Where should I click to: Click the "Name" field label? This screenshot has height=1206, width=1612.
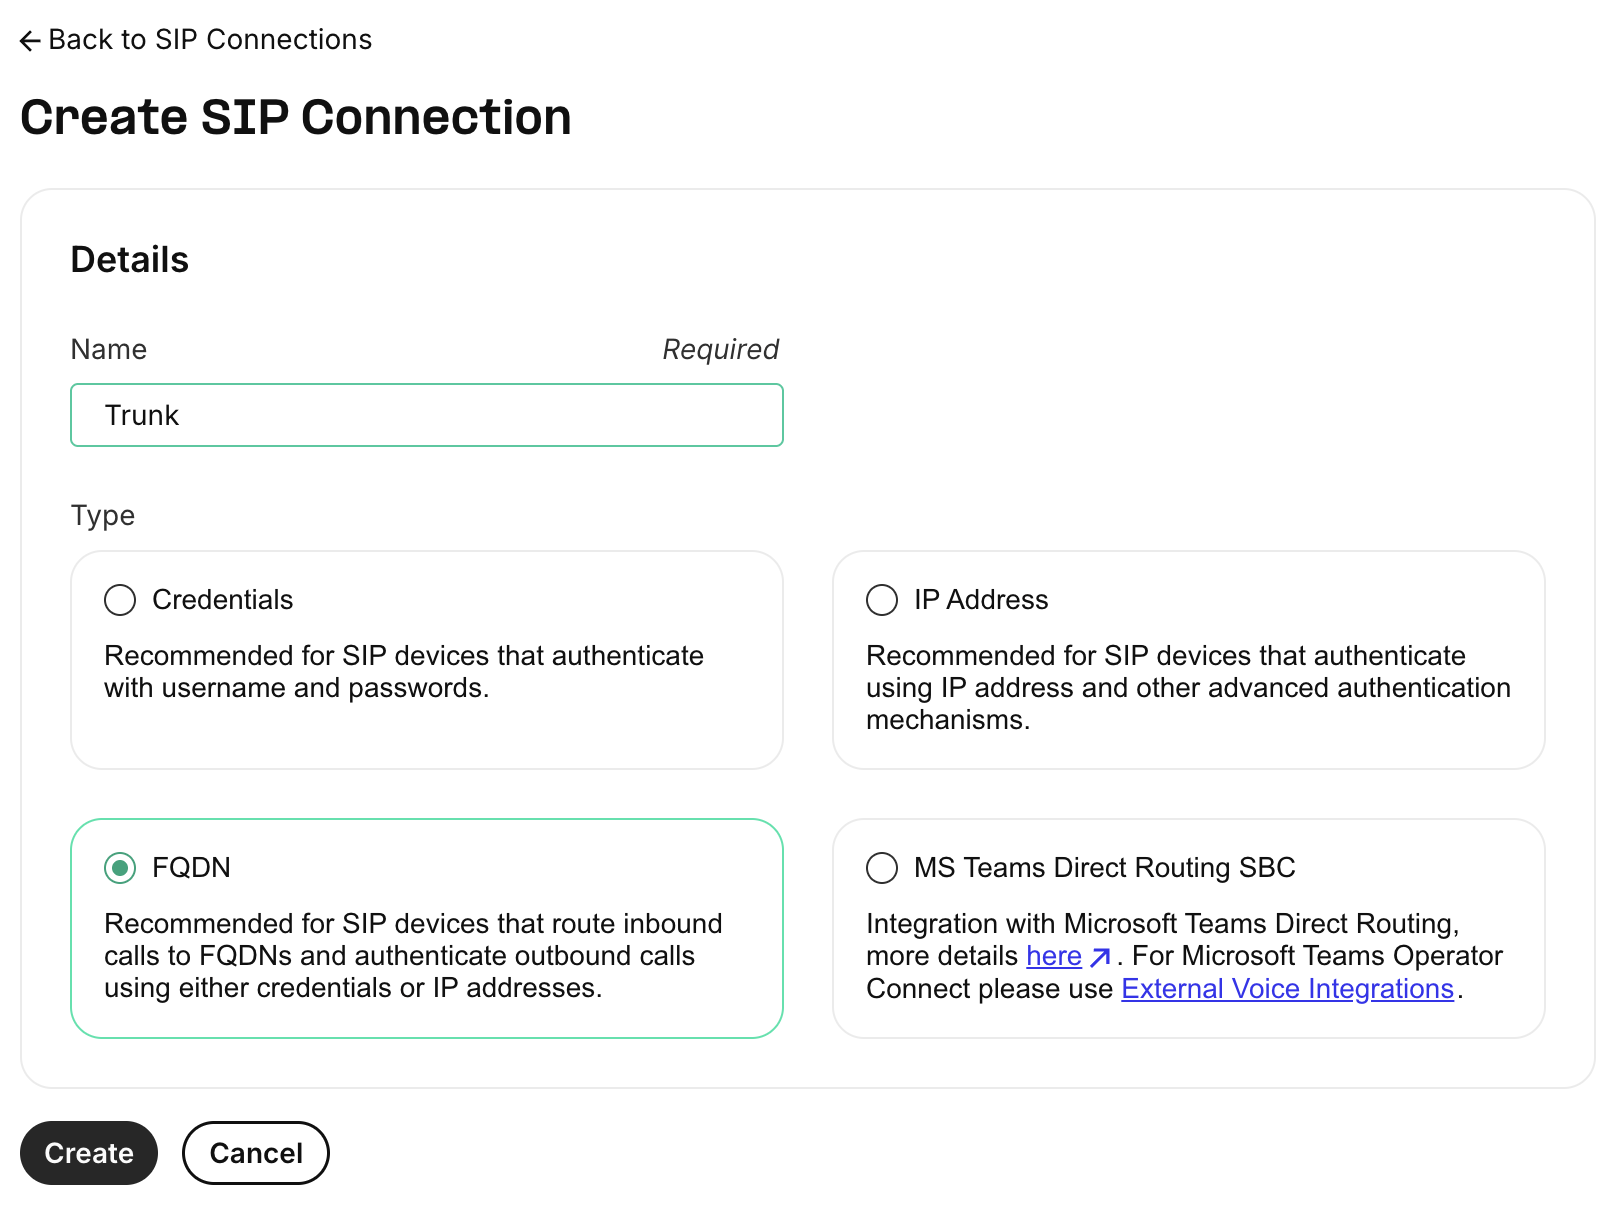click(x=109, y=350)
